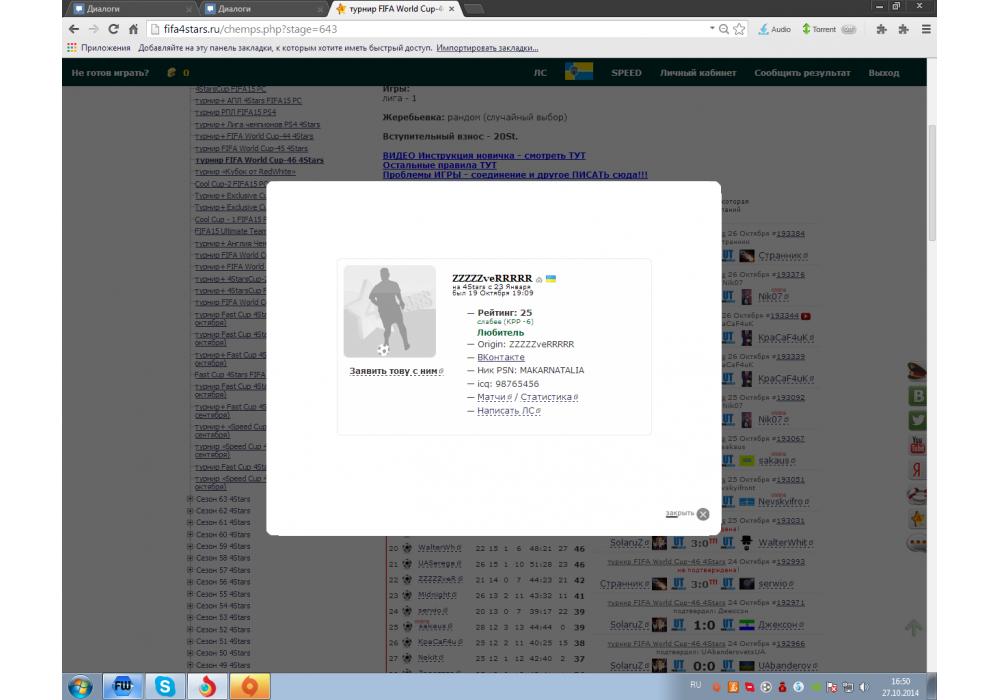The image size is (1000, 700).
Task: Click Сообщить результат in header
Action: [802, 73]
